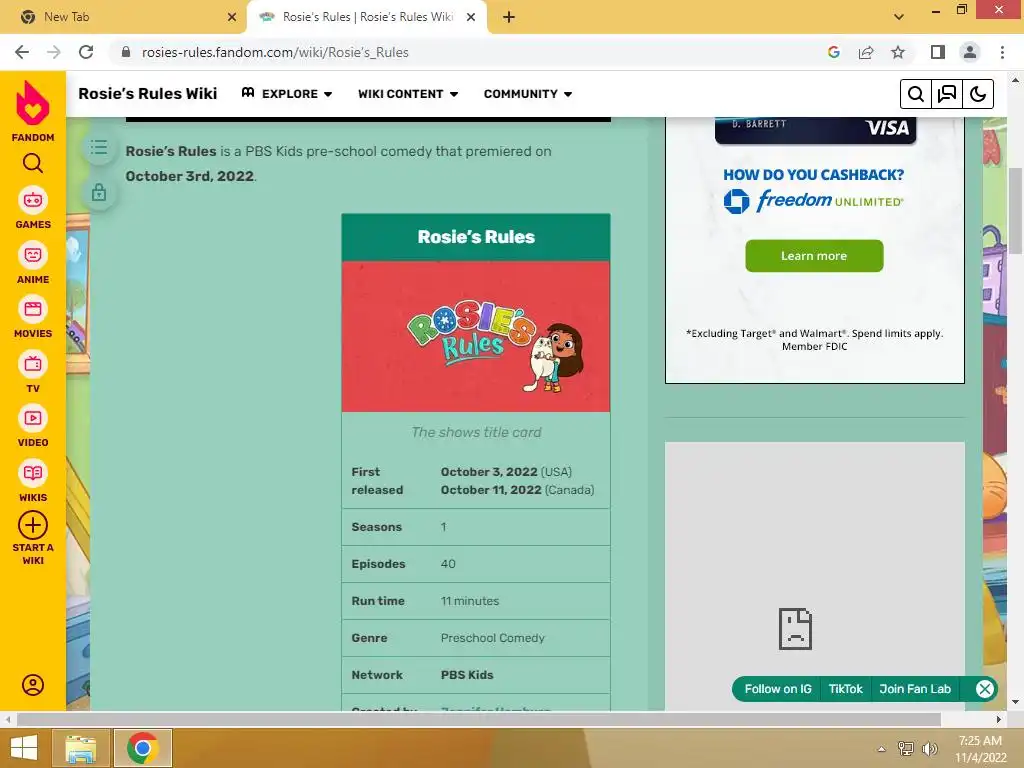Click the 11 minutes run time value

pos(470,601)
